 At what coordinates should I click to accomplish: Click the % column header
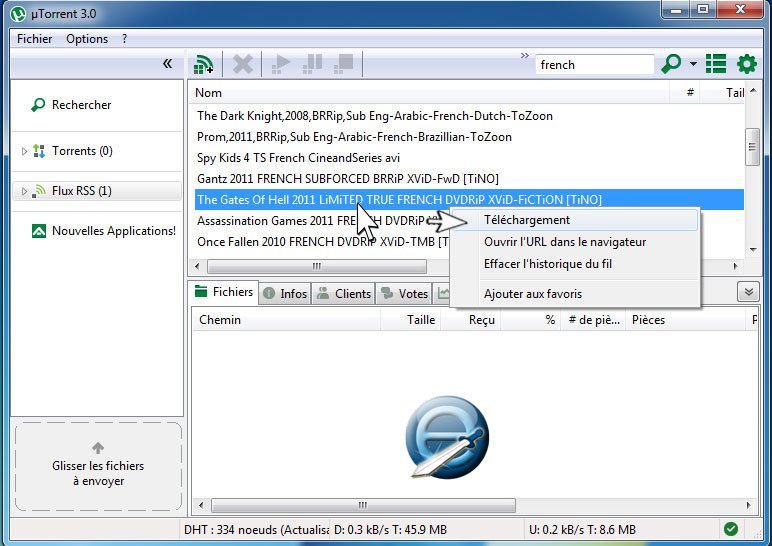(x=530, y=320)
